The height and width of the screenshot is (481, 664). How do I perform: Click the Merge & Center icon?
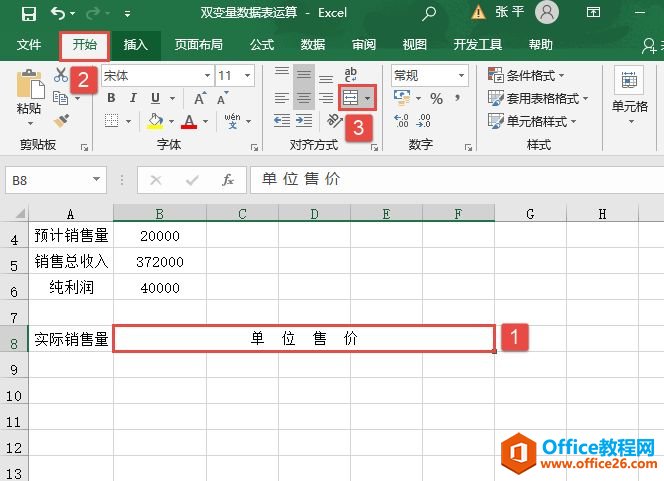tap(352, 98)
